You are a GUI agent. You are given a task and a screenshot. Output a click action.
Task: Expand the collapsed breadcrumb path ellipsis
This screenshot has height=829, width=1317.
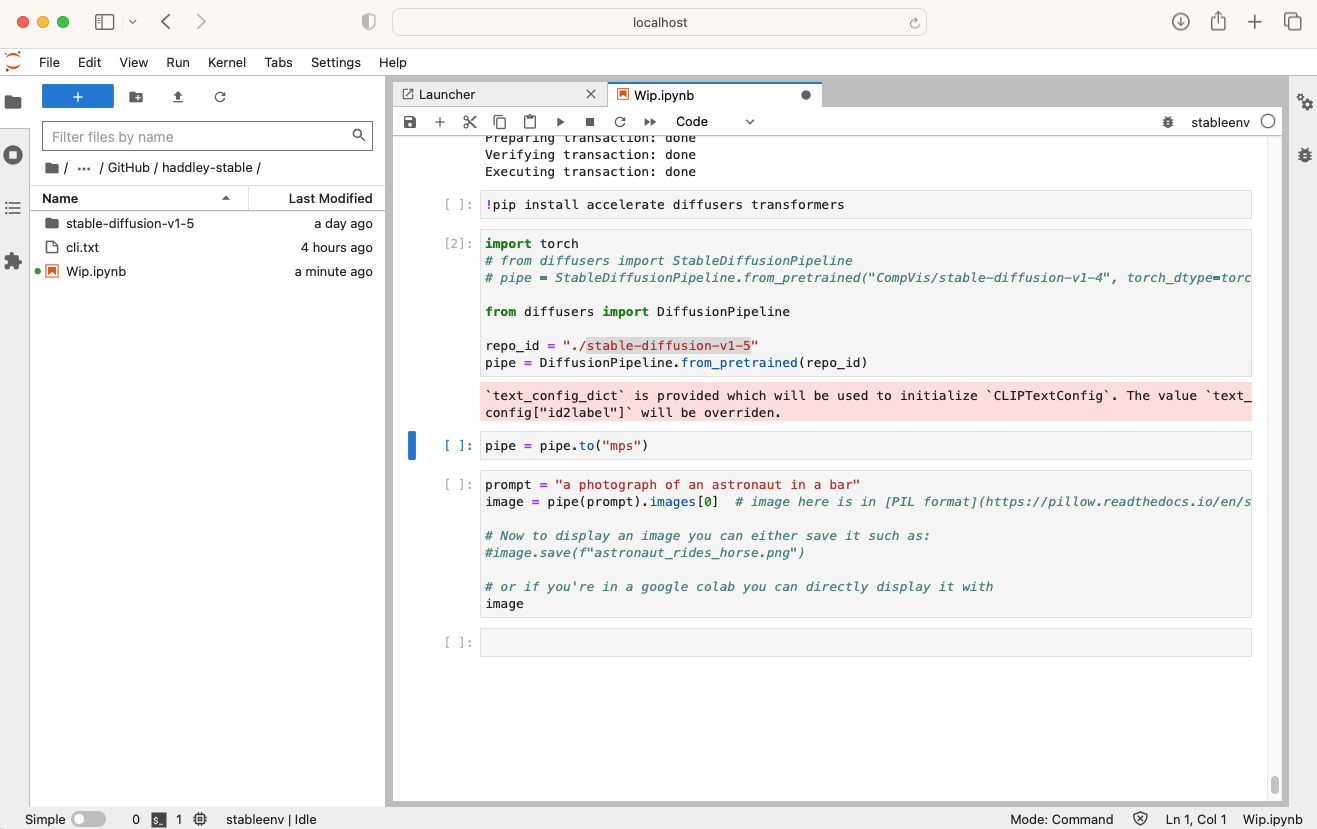(84, 168)
